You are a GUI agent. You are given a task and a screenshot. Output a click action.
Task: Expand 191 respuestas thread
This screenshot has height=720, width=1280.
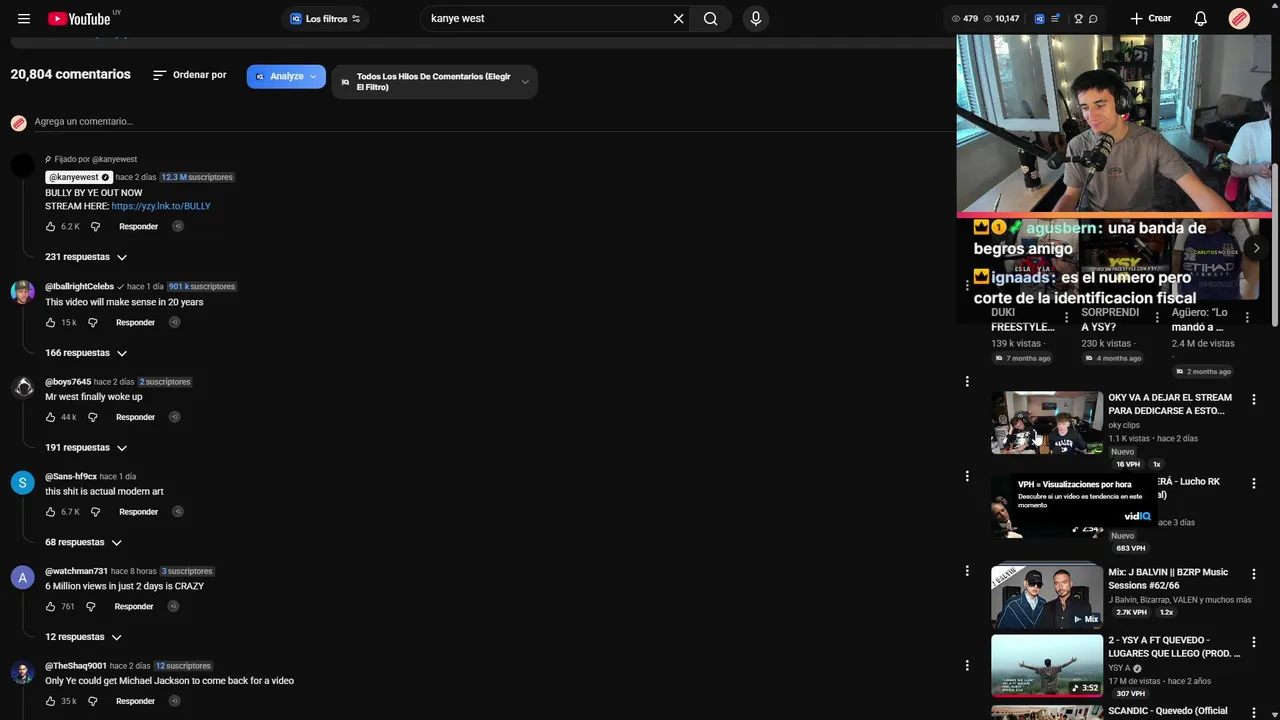point(86,448)
